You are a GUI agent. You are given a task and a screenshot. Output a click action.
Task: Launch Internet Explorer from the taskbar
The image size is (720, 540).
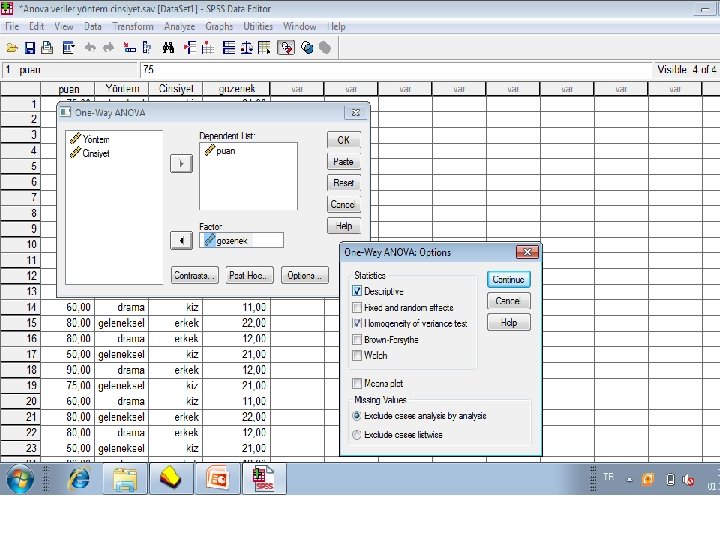coord(79,479)
